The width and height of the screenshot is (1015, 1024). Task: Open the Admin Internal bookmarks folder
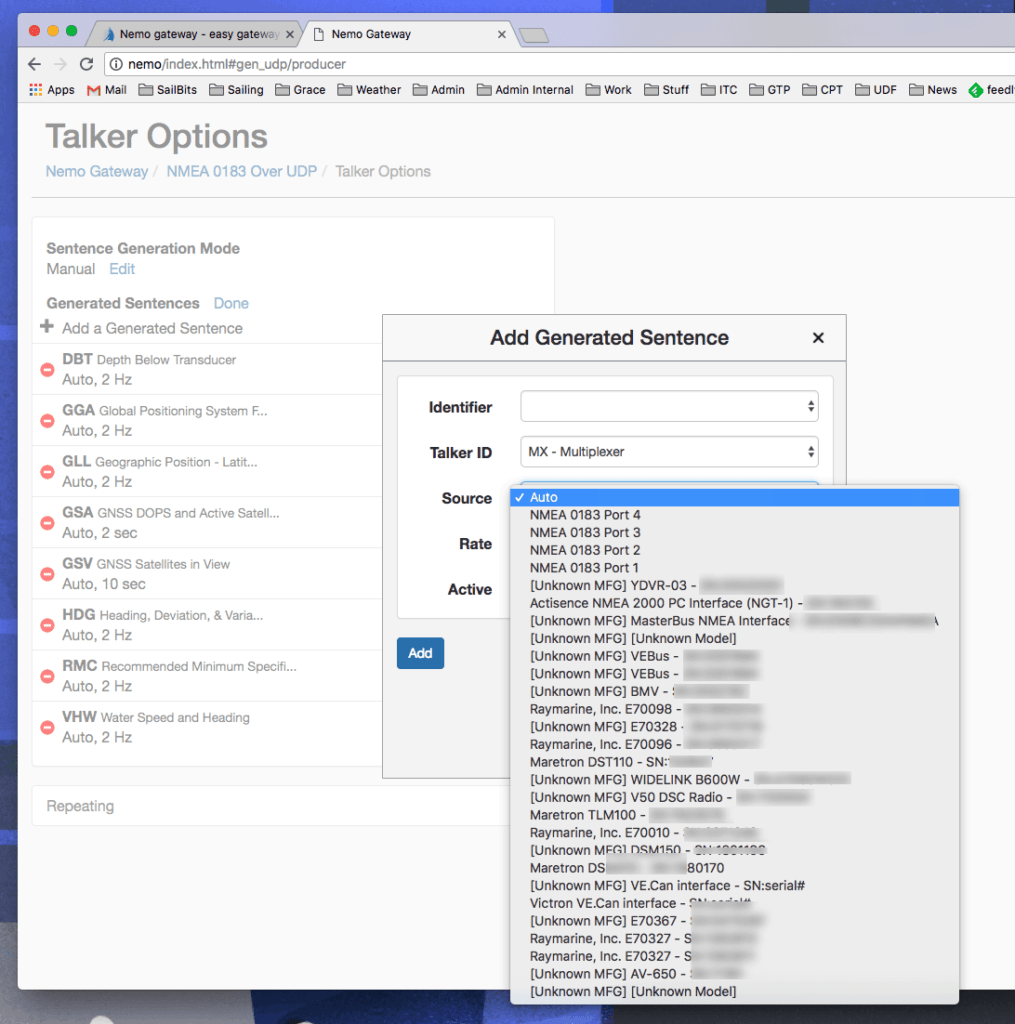[525, 89]
